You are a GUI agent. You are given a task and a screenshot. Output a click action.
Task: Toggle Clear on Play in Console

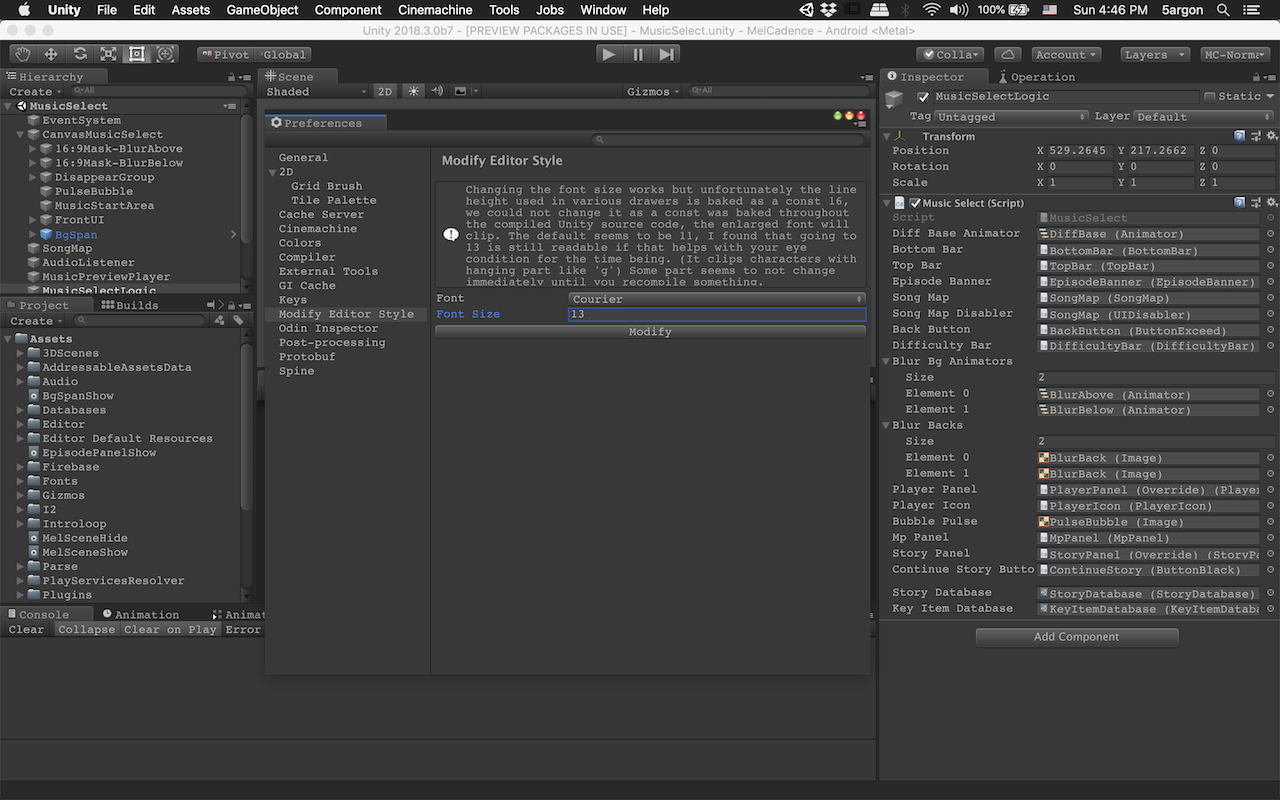coord(170,629)
